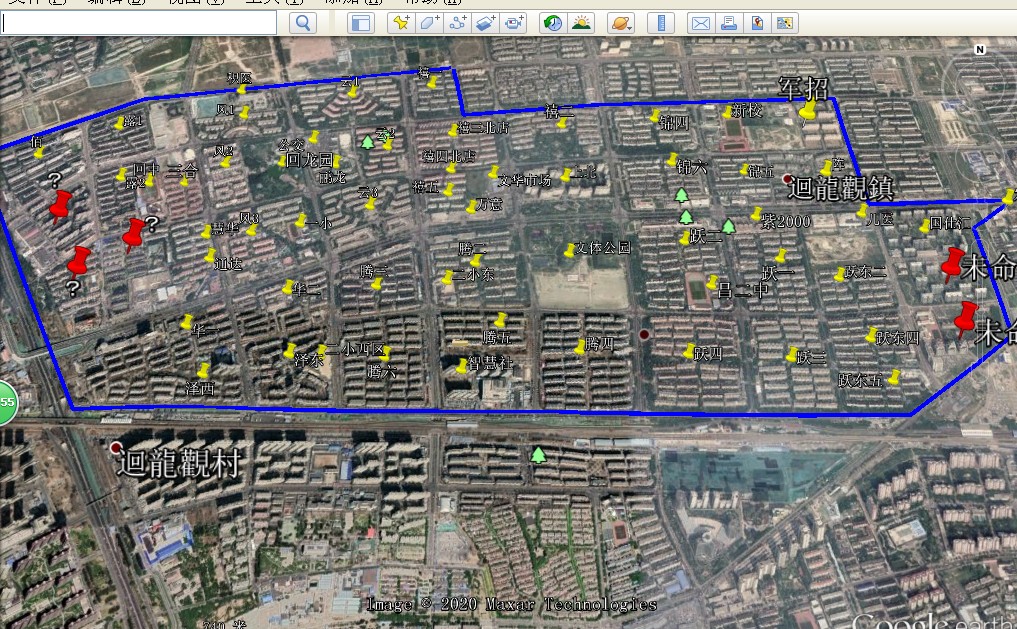Select the 军招 yellow pushpin placemark

pos(807,113)
